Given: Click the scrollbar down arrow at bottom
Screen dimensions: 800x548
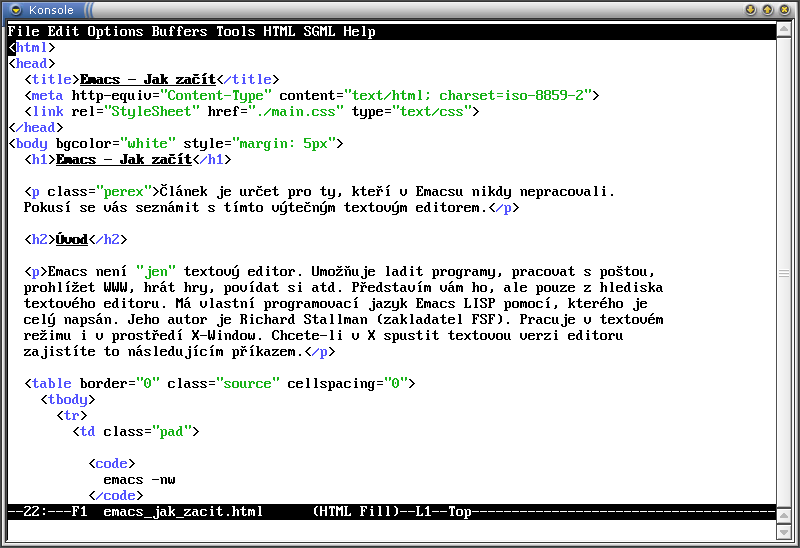Looking at the screenshot, I should (x=784, y=532).
